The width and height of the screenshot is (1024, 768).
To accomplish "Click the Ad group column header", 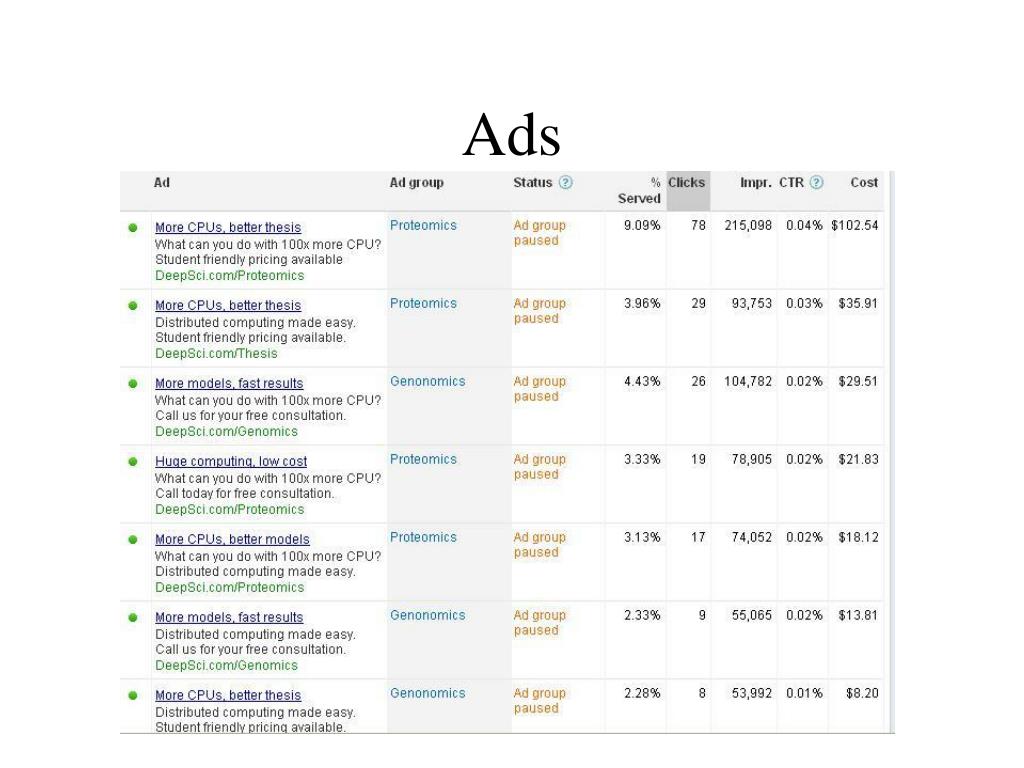I will click(417, 183).
